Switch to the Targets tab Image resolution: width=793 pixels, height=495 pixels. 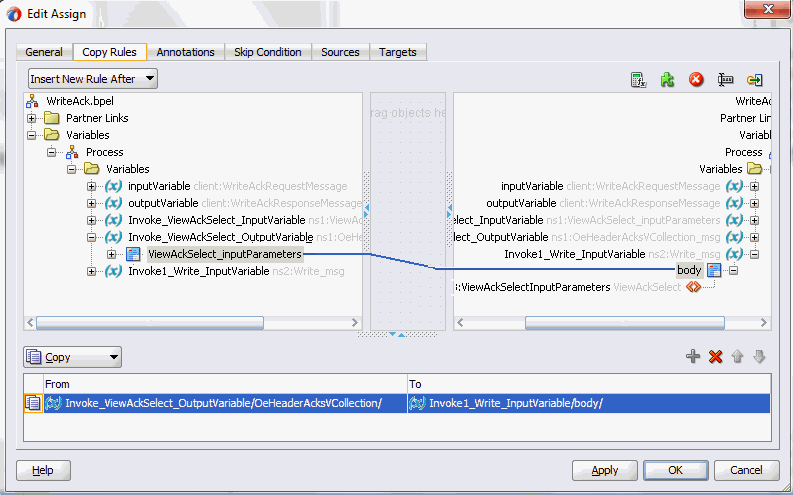(x=398, y=52)
